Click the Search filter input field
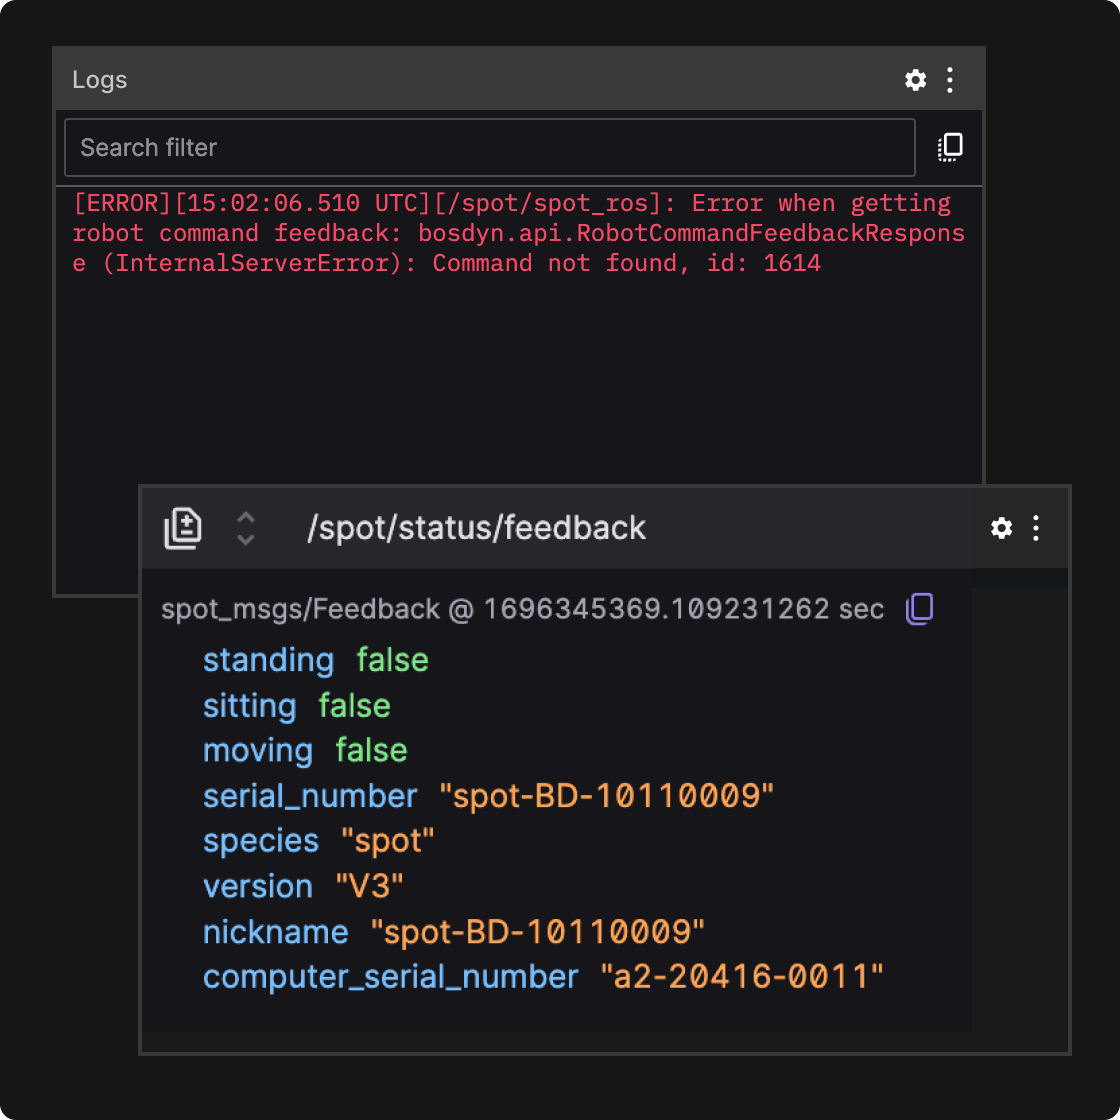The width and height of the screenshot is (1120, 1120). coord(489,148)
